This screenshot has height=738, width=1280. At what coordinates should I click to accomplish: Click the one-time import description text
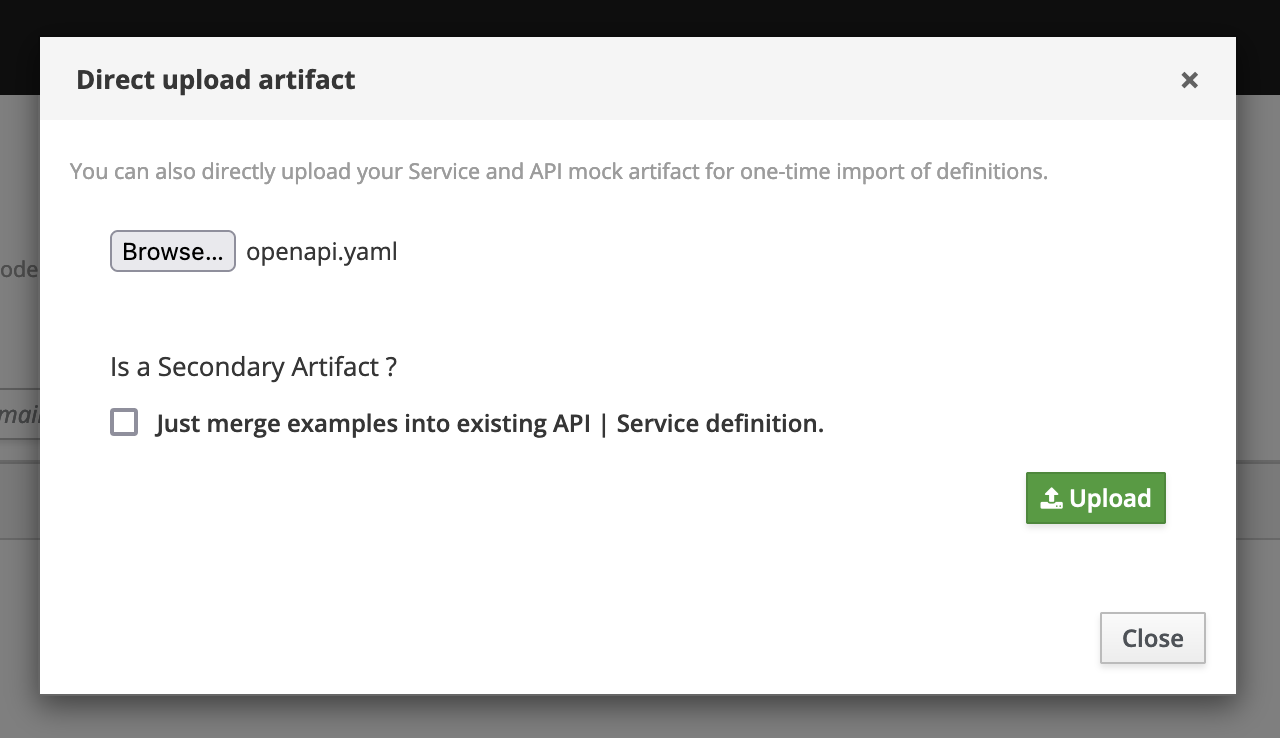click(x=558, y=171)
